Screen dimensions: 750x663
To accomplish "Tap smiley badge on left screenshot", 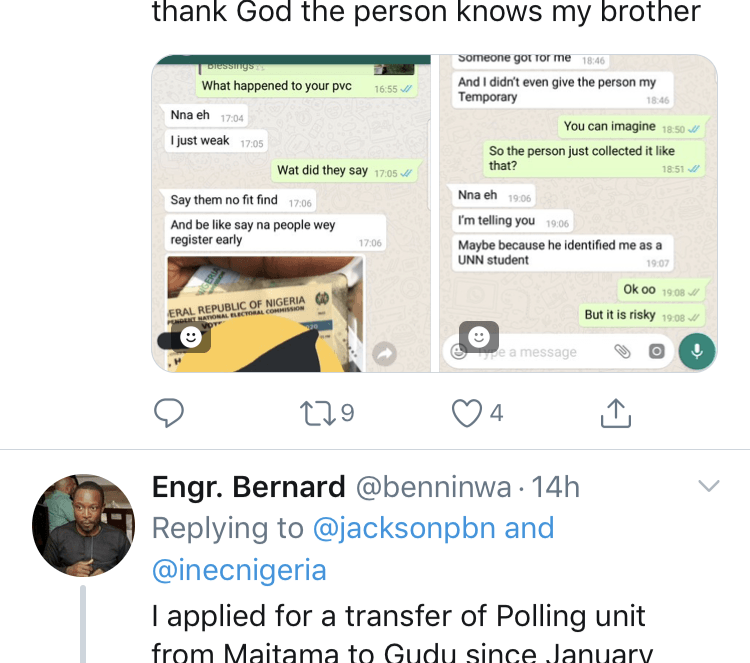I will click(190, 338).
